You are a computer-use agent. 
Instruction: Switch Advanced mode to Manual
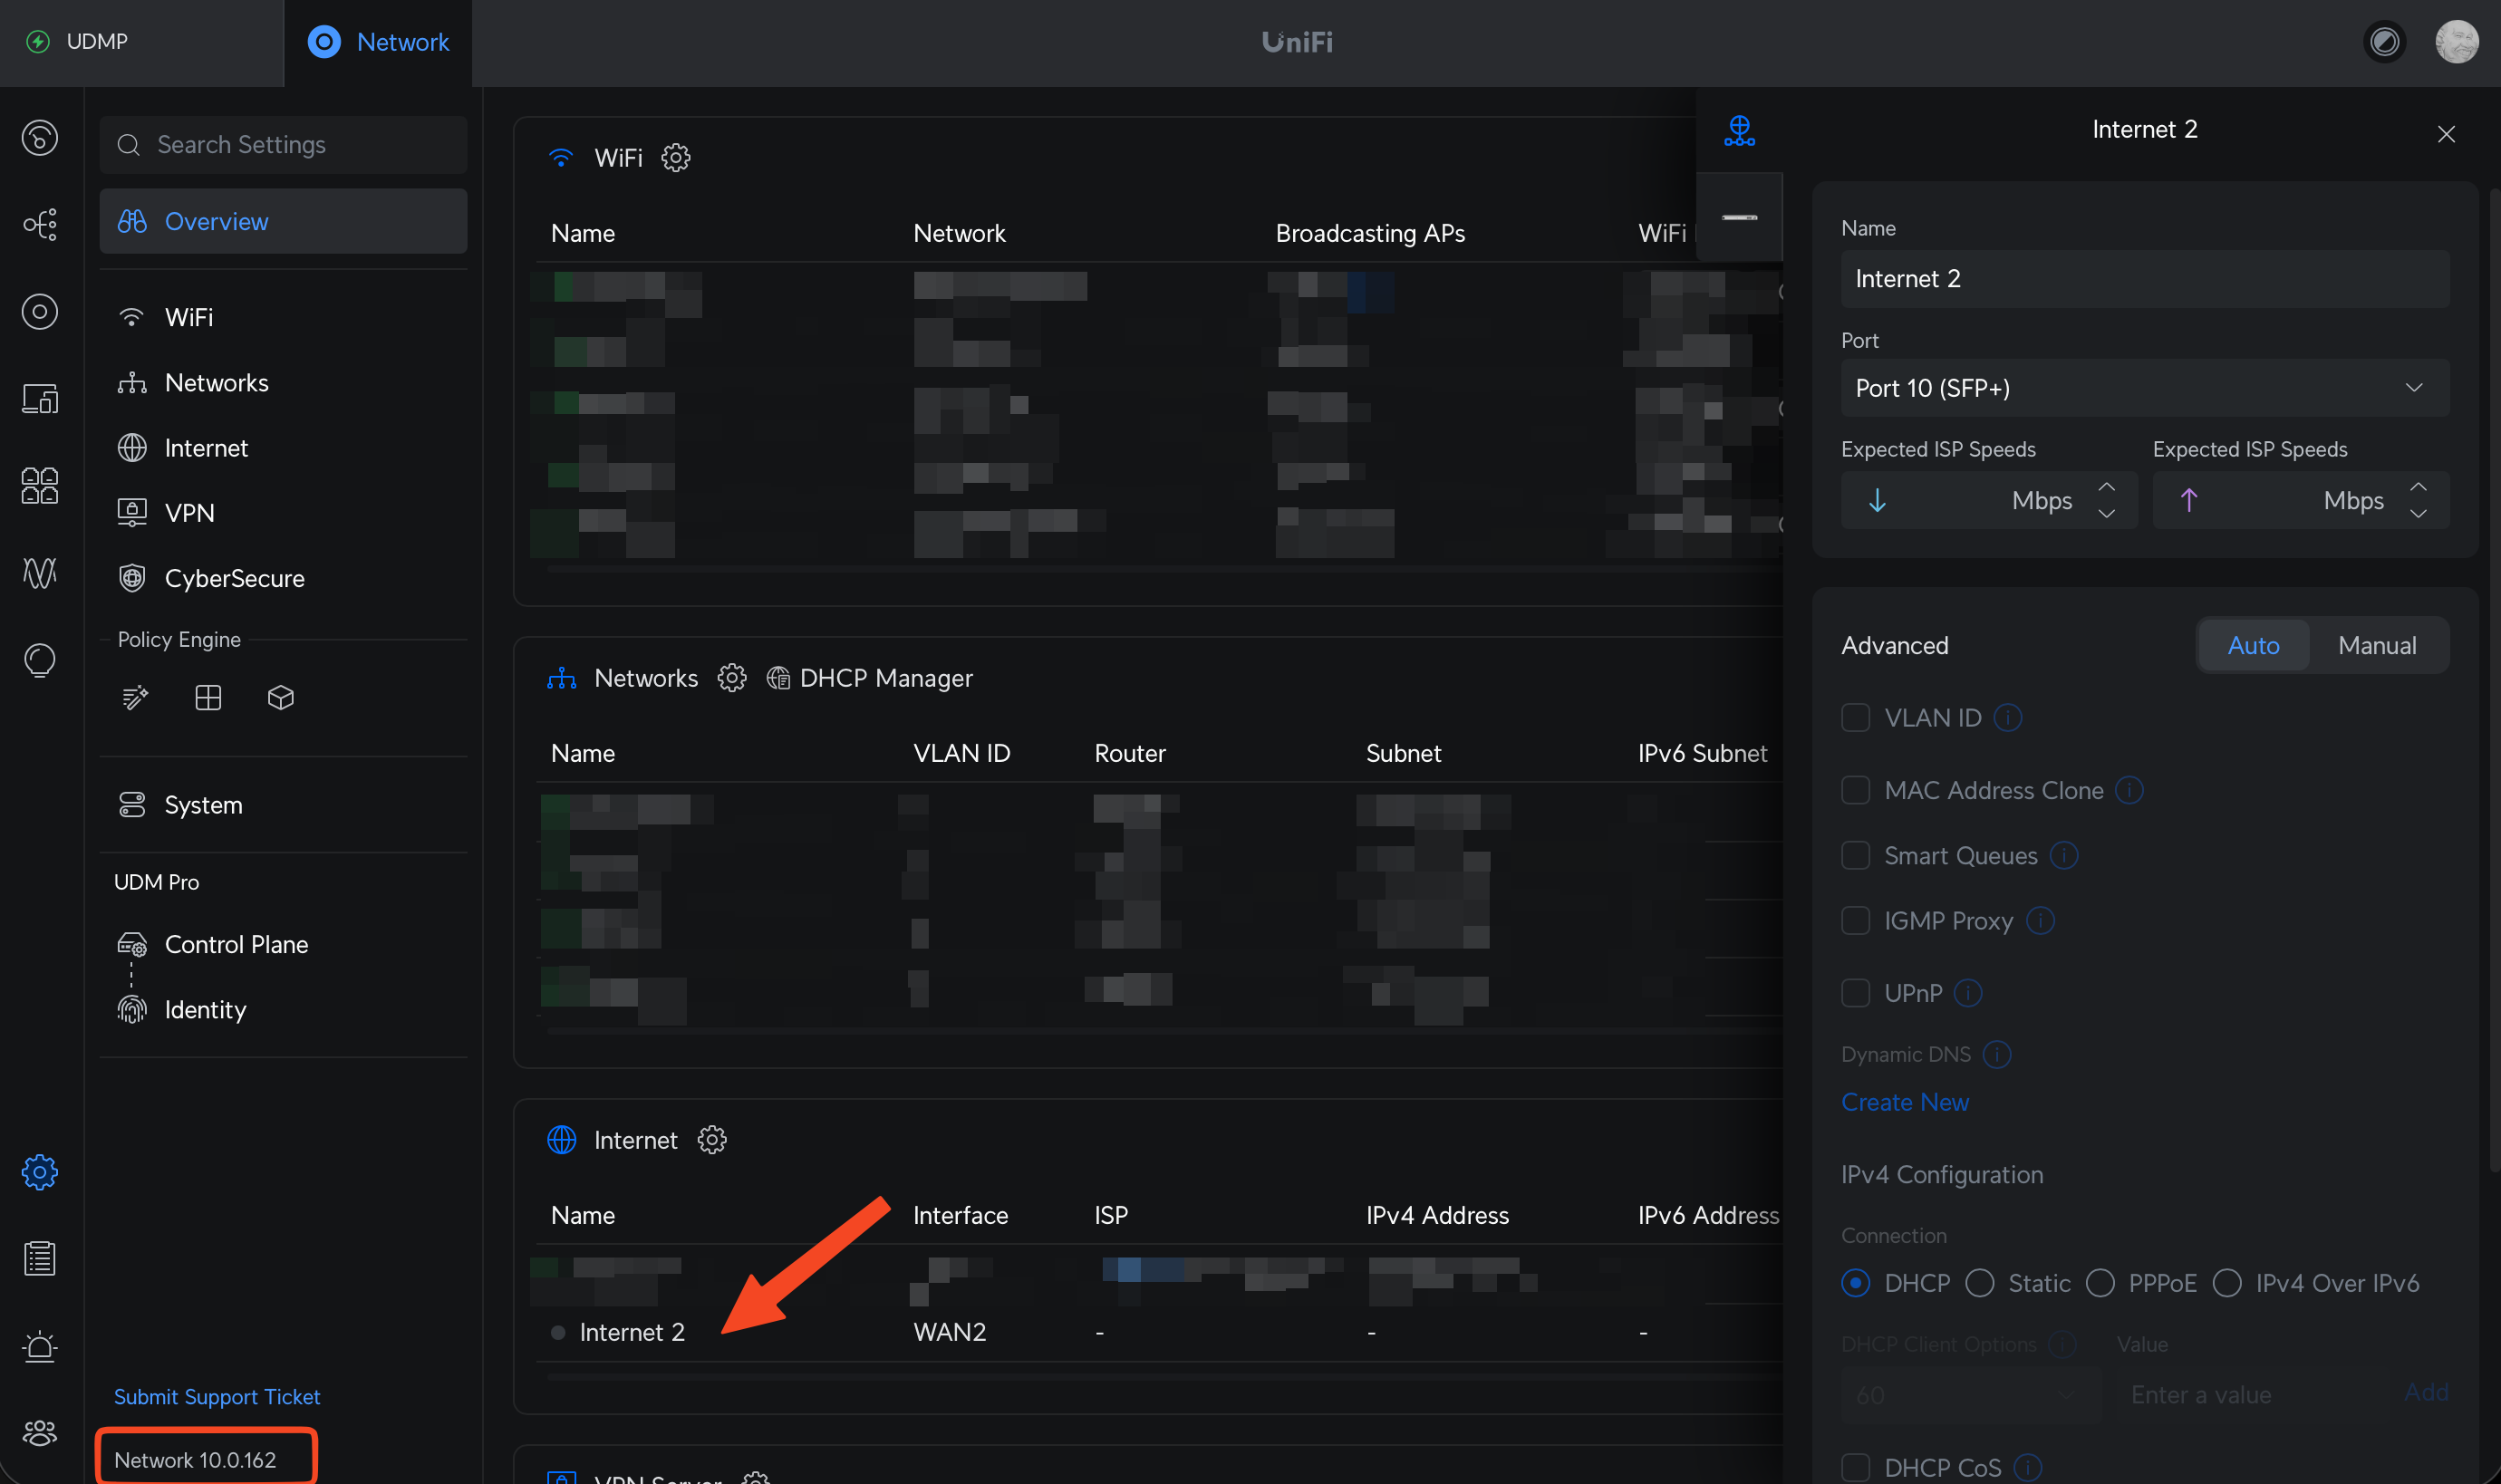coord(2376,646)
